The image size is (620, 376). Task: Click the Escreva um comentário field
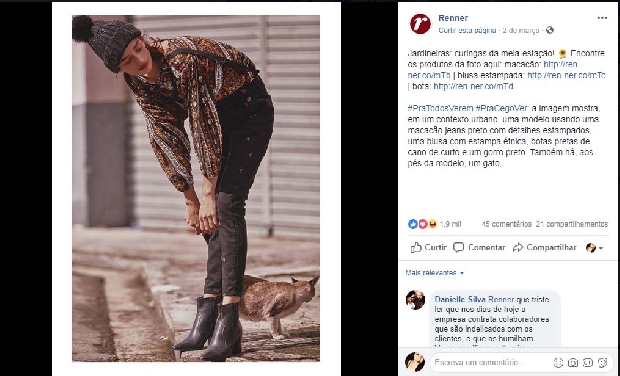coord(491,362)
